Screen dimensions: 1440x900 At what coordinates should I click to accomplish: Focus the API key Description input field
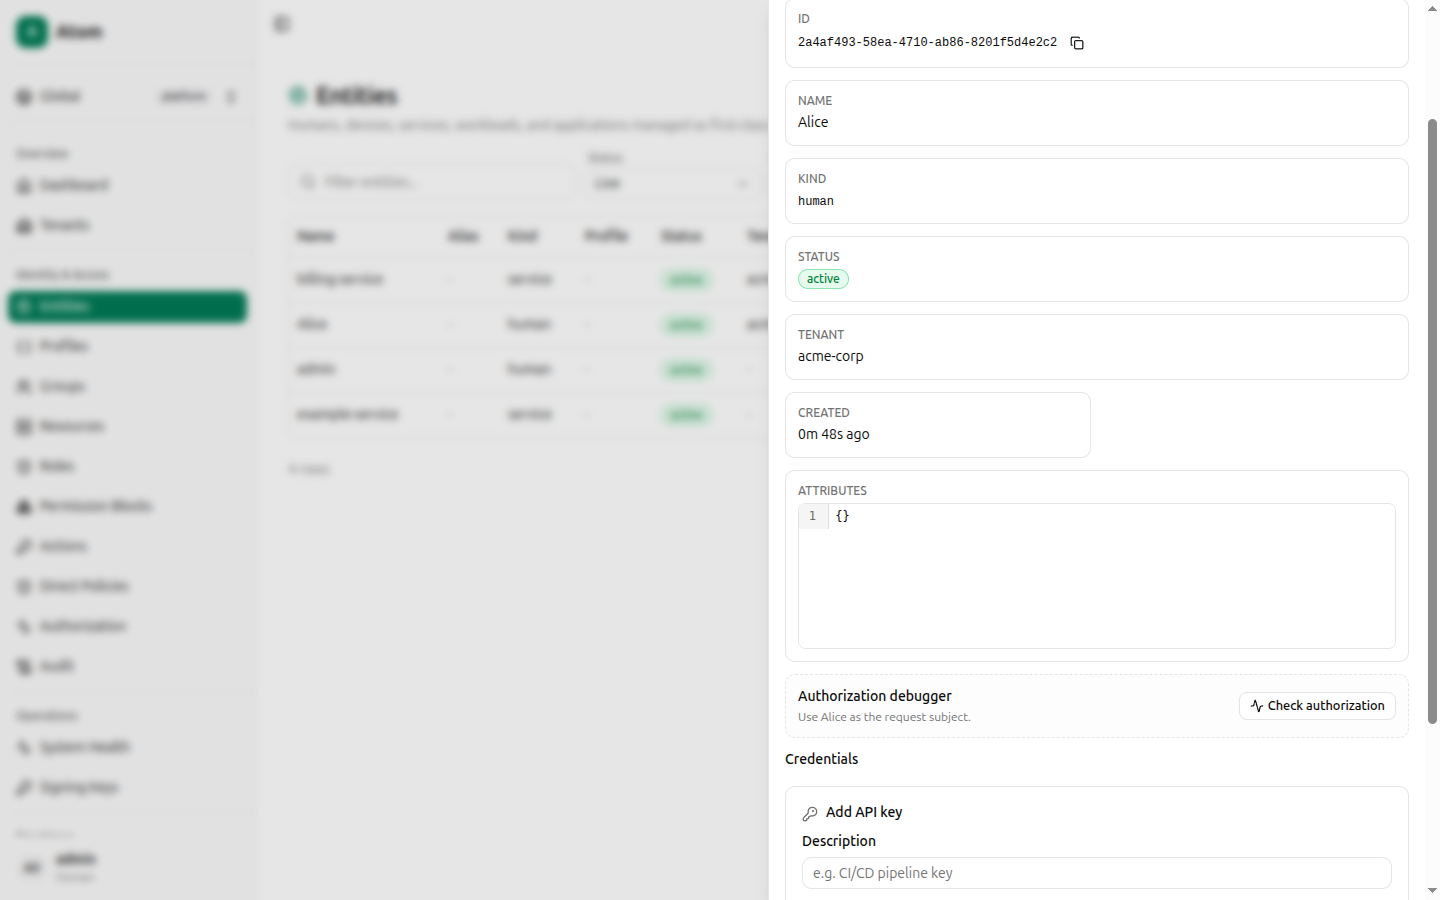pos(1096,873)
